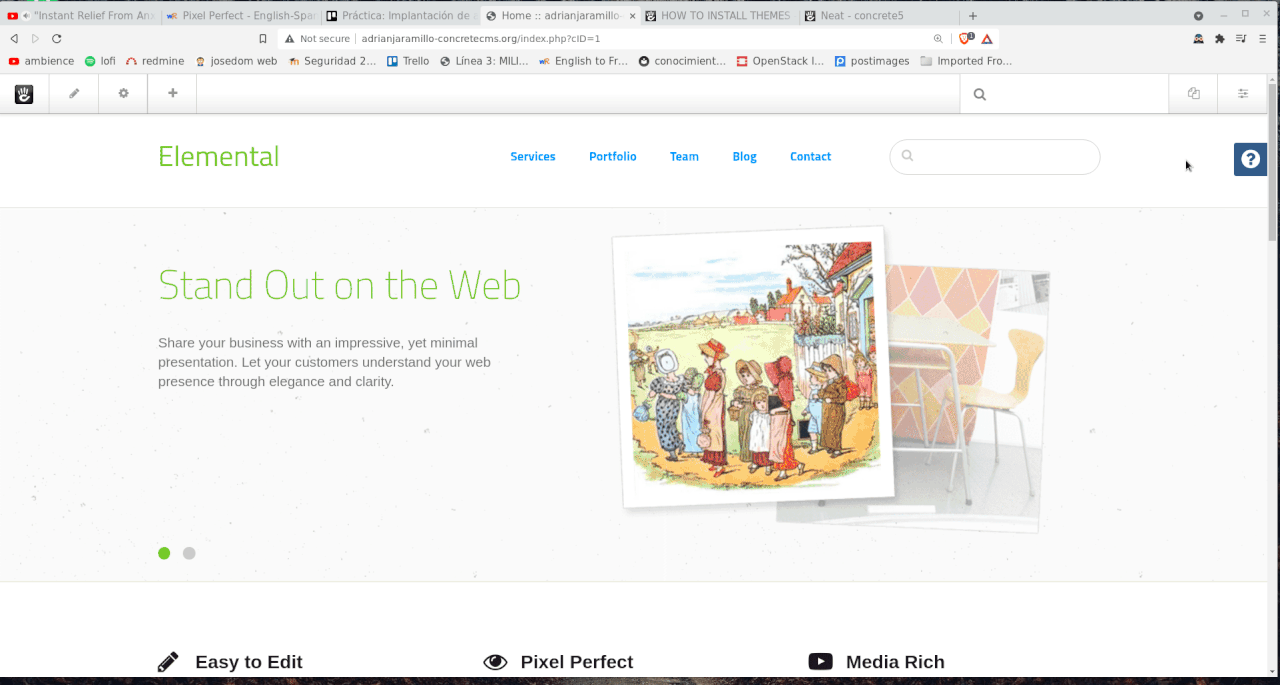
Task: Open the extensions puzzle icon
Action: click(1219, 38)
